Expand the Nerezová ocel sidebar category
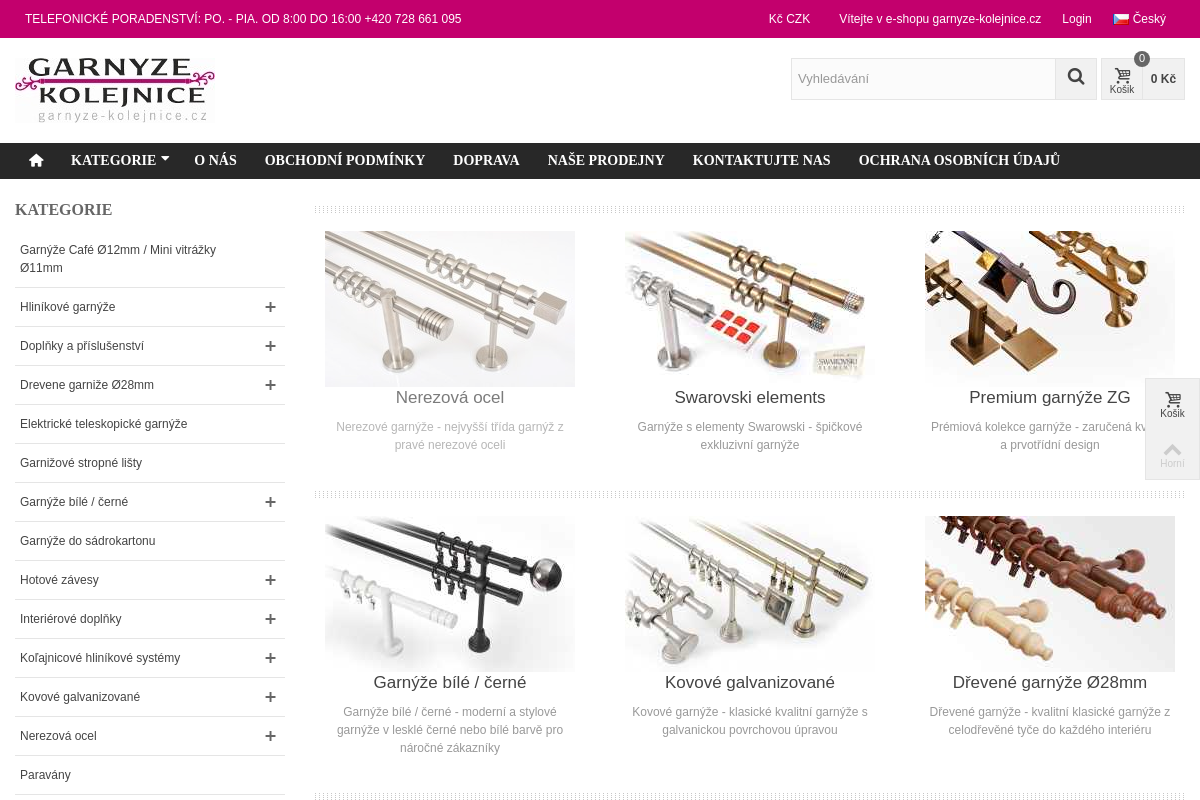 [x=270, y=736]
